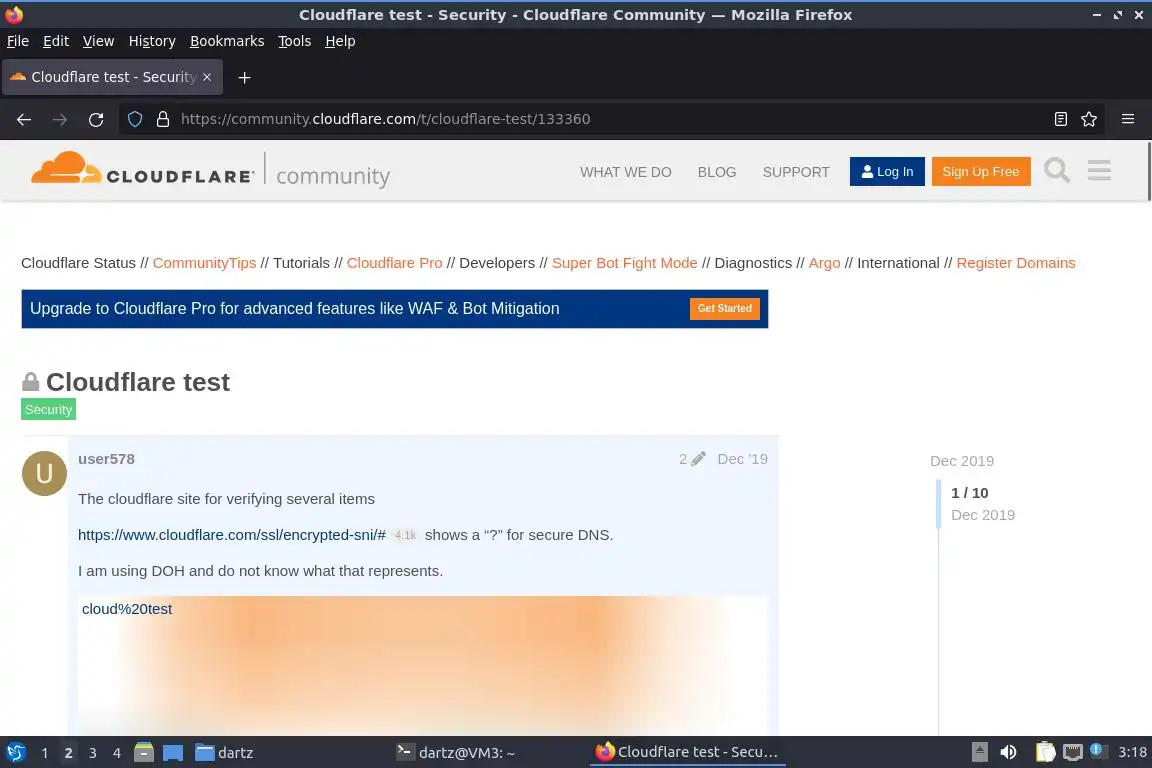Open the community search magnifier icon

(1056, 171)
